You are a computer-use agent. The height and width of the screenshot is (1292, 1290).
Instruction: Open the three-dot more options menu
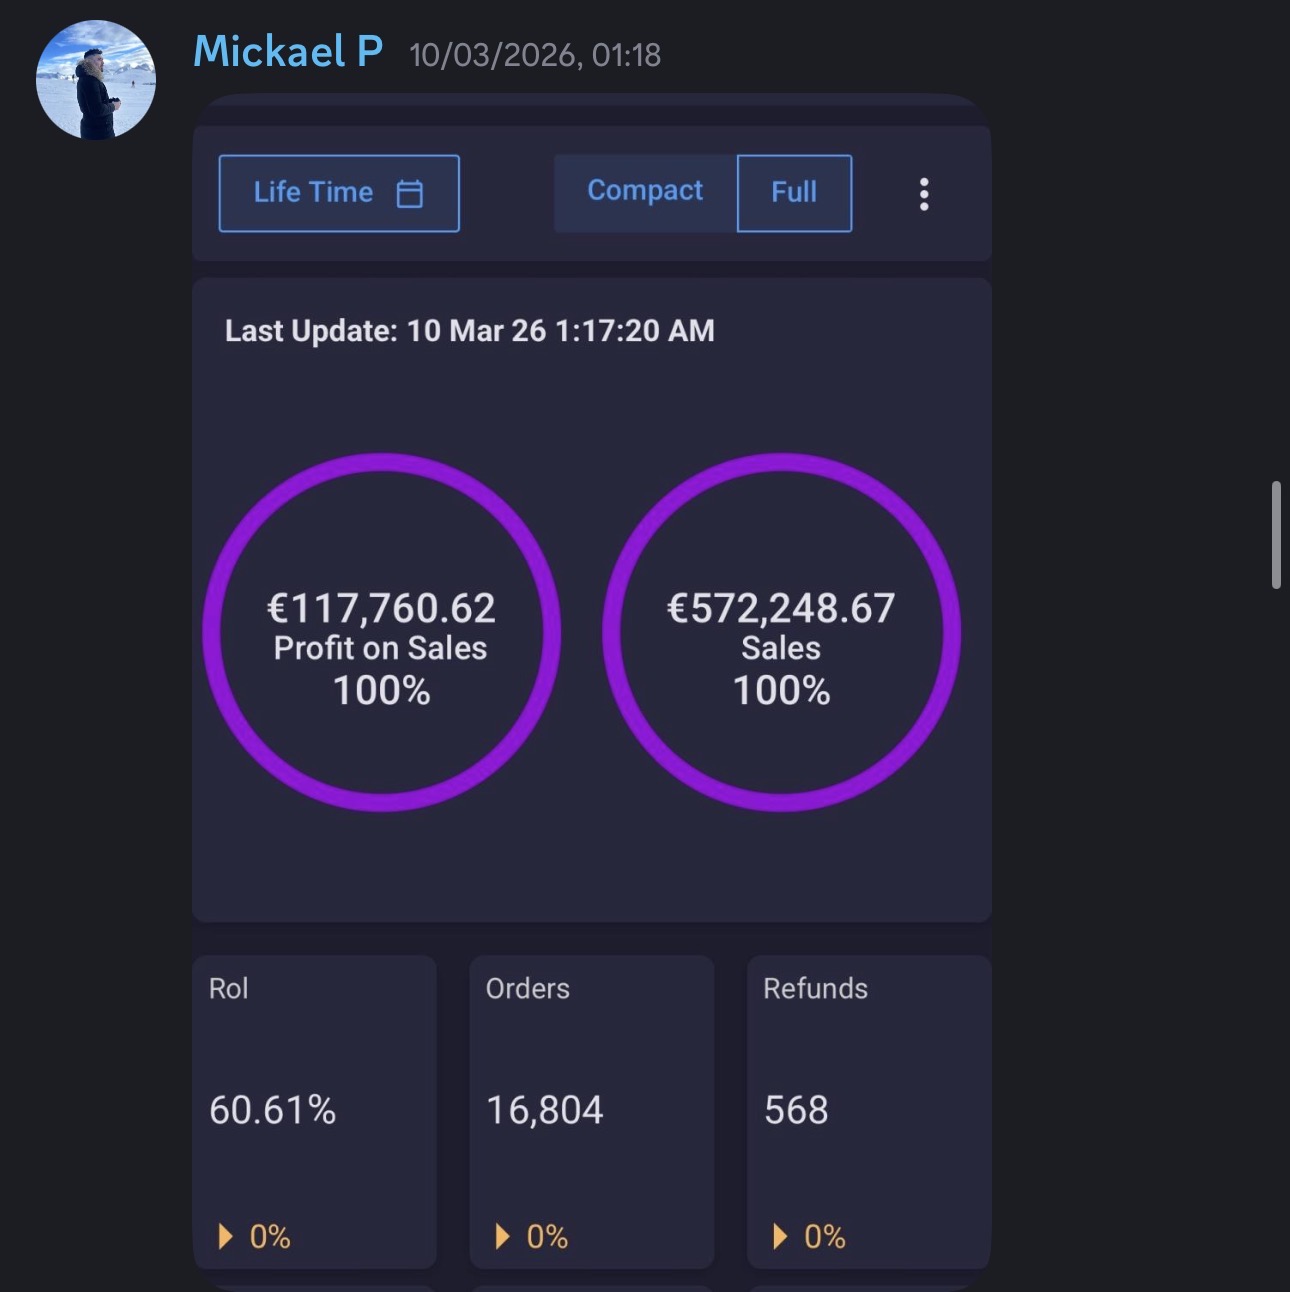click(924, 194)
